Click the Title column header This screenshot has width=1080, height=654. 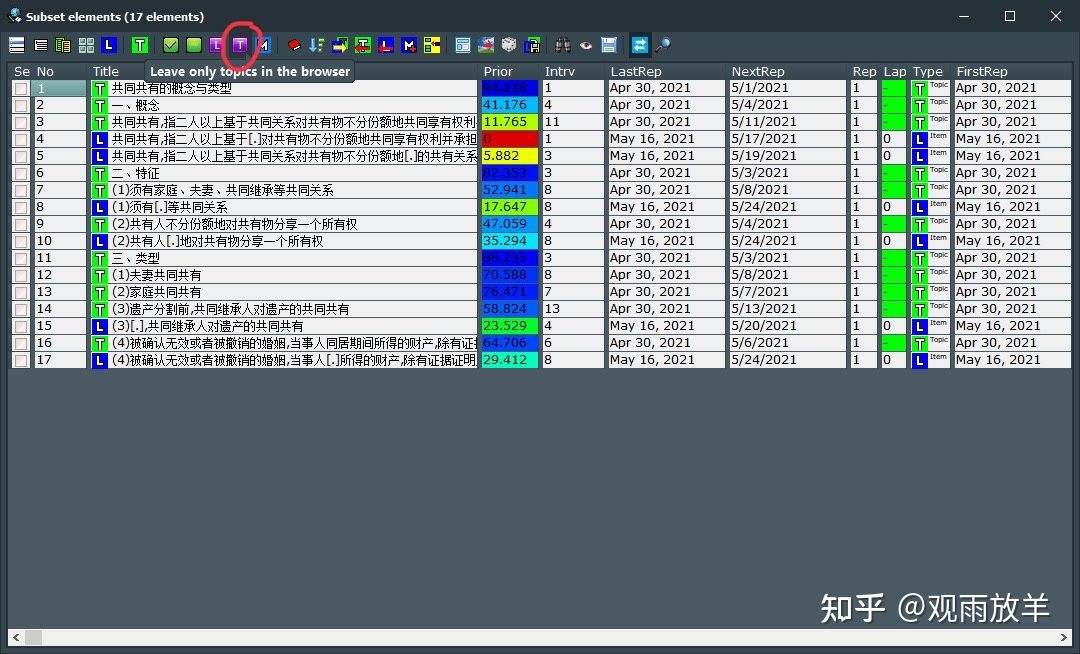[x=106, y=71]
